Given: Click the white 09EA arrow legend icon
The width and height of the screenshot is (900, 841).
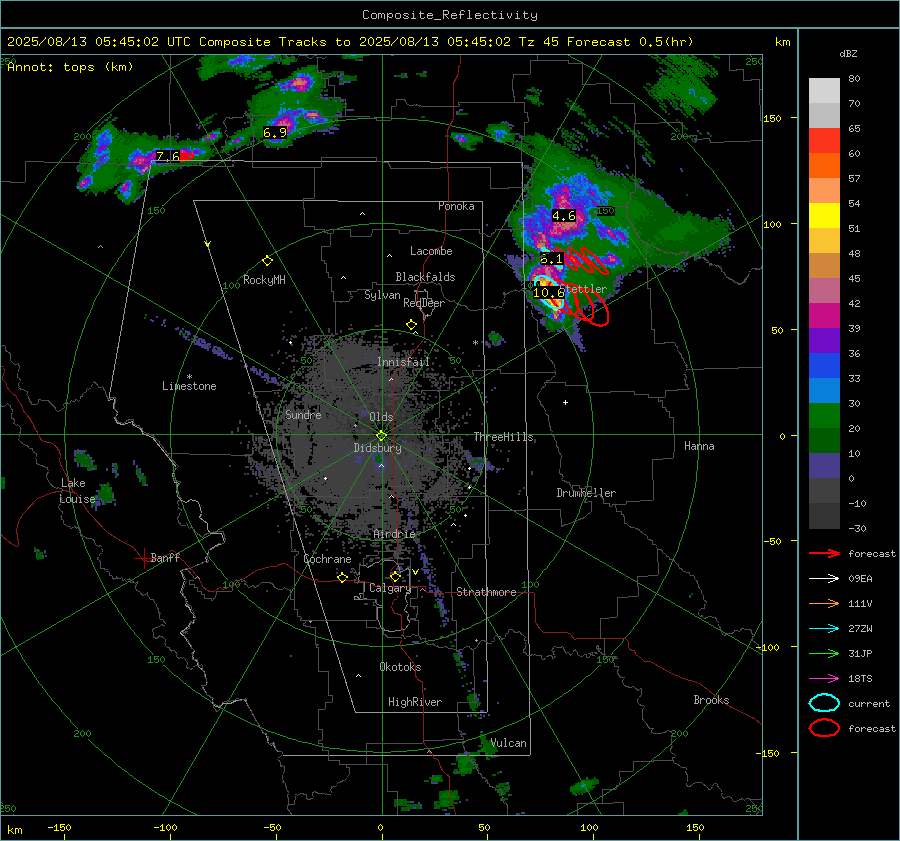Looking at the screenshot, I should 824,578.
